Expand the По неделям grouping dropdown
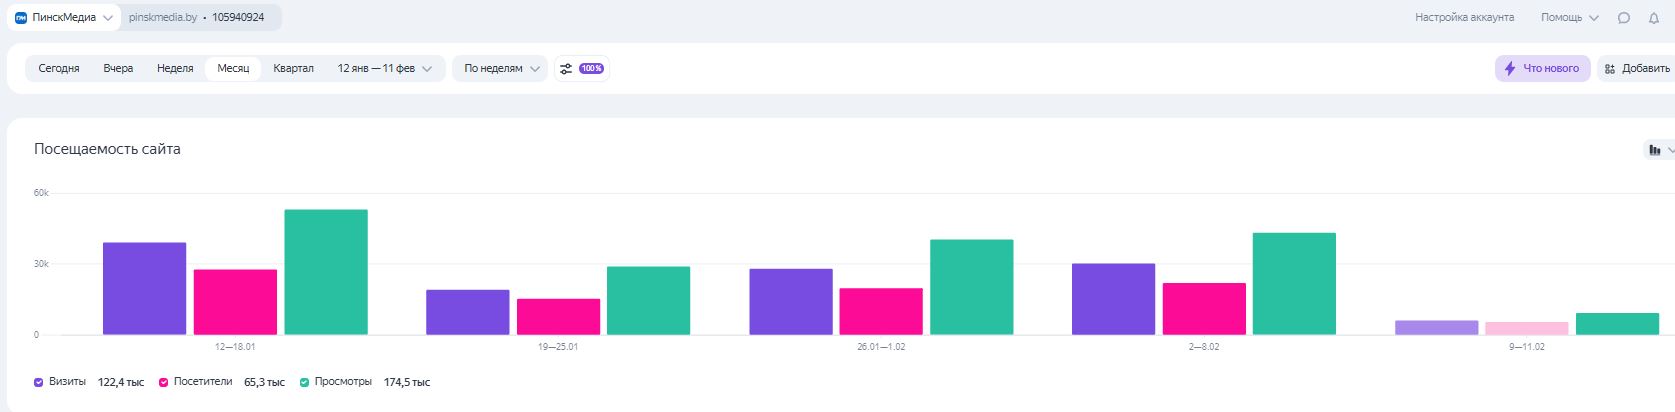Viewport: 1675px width, 412px height. 501,69
